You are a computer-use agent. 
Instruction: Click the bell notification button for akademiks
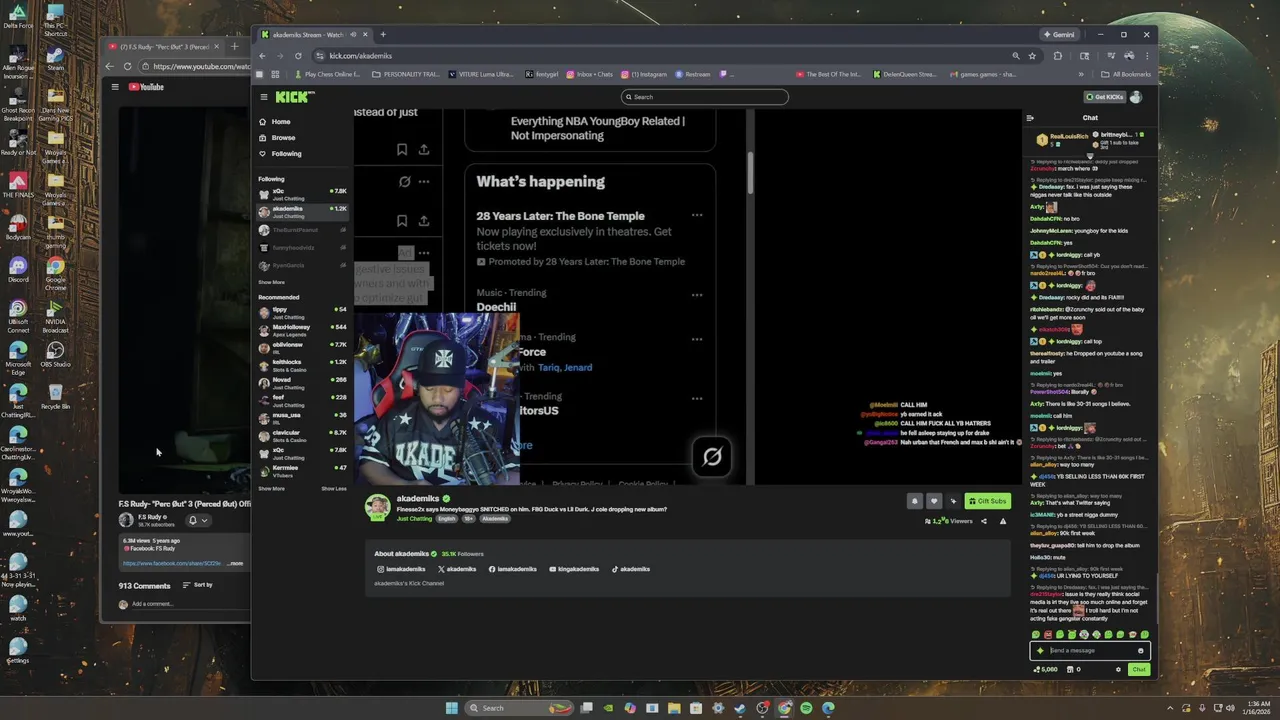point(914,501)
